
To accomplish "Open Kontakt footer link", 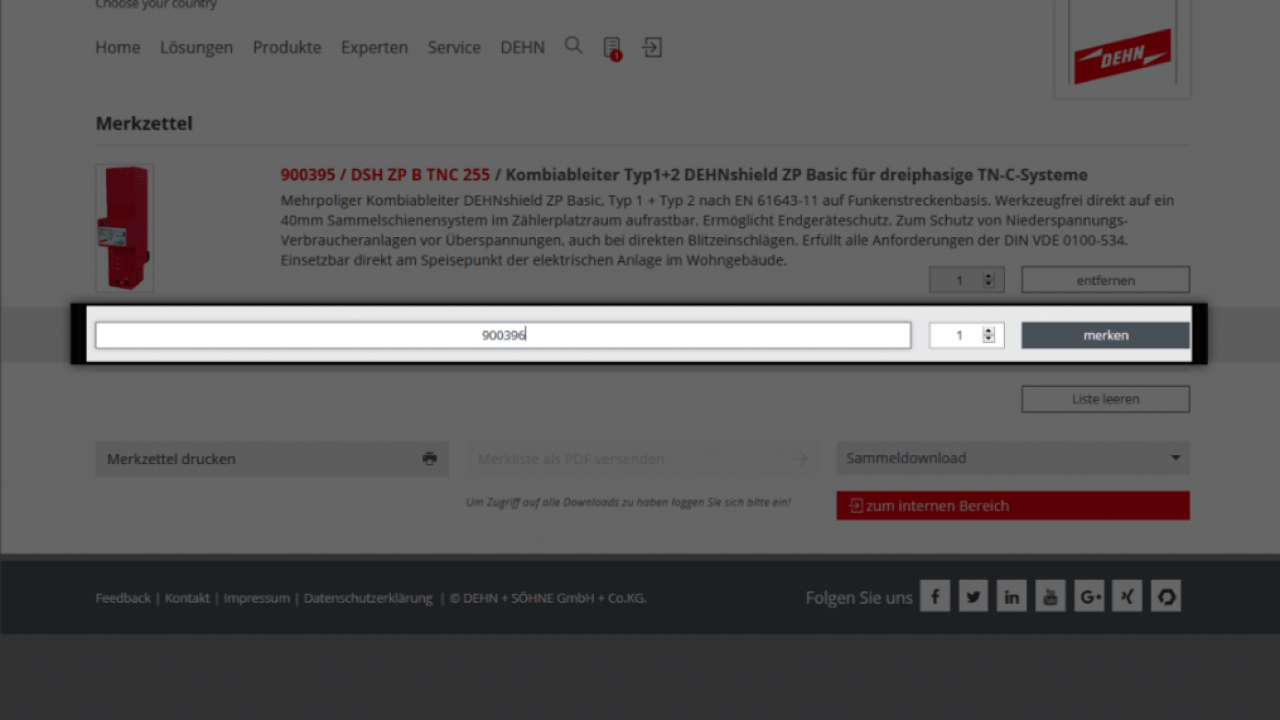I will click(187, 598).
